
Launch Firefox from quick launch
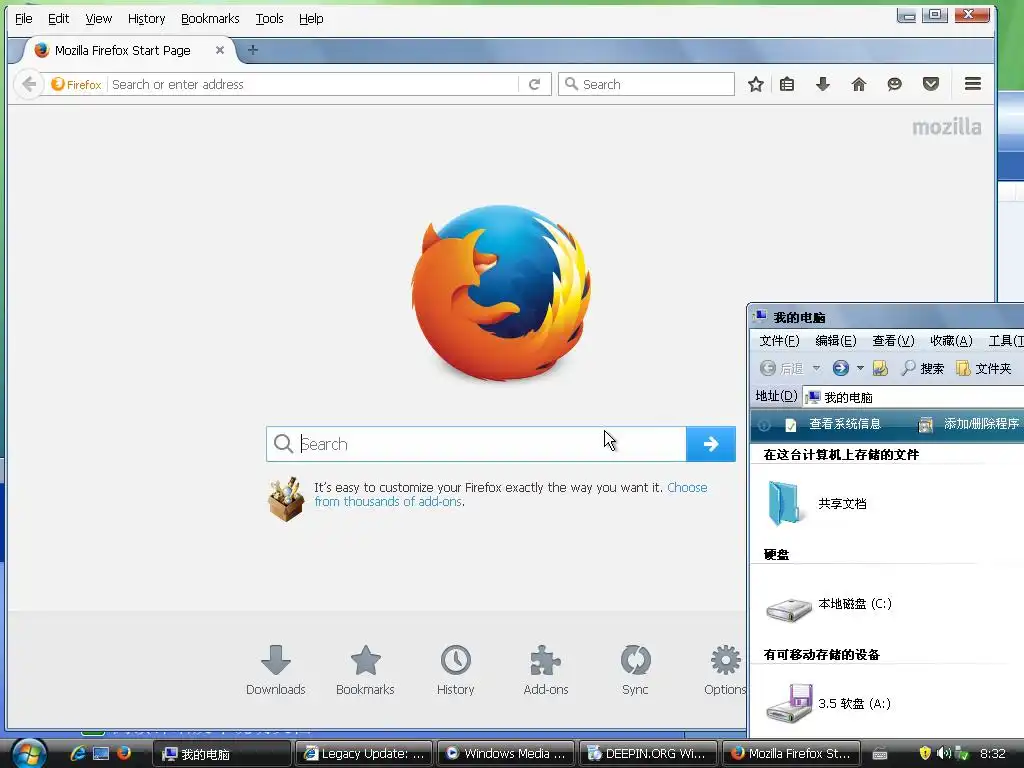click(x=123, y=754)
